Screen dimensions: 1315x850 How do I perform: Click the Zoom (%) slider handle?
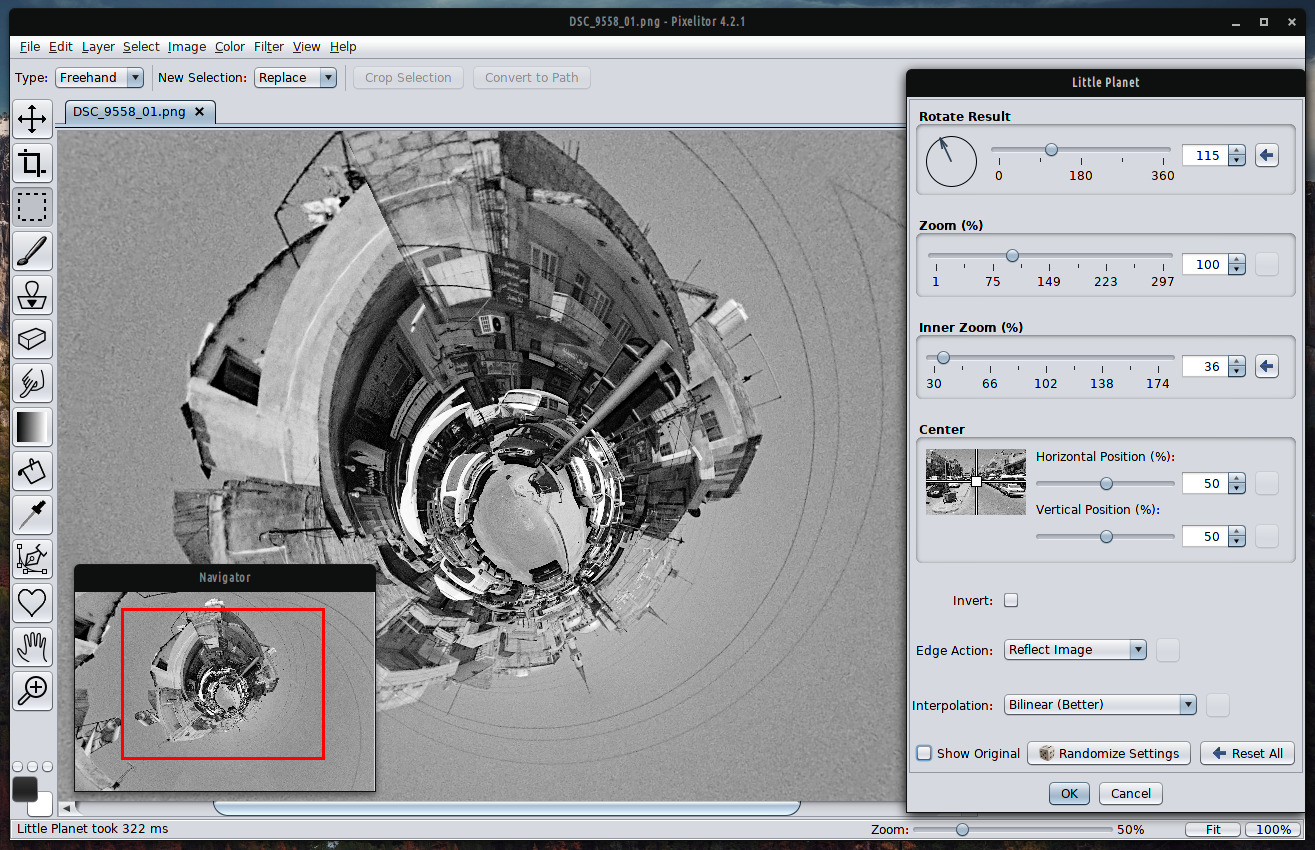pos(1012,256)
